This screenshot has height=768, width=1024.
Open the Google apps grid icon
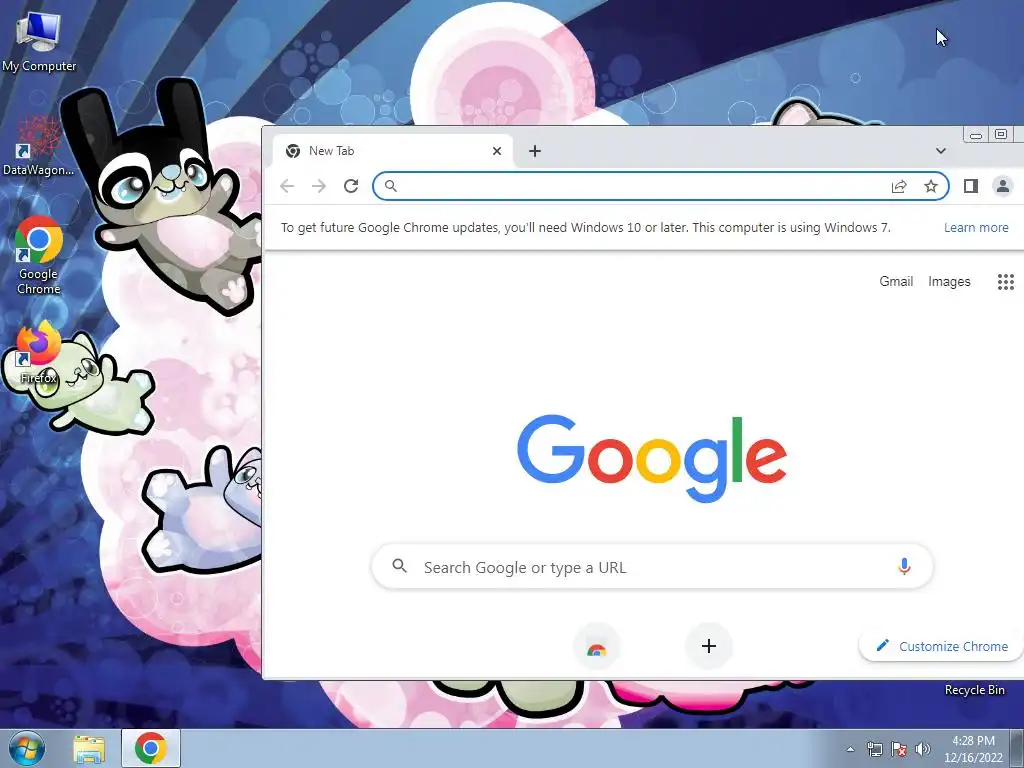(x=1006, y=281)
